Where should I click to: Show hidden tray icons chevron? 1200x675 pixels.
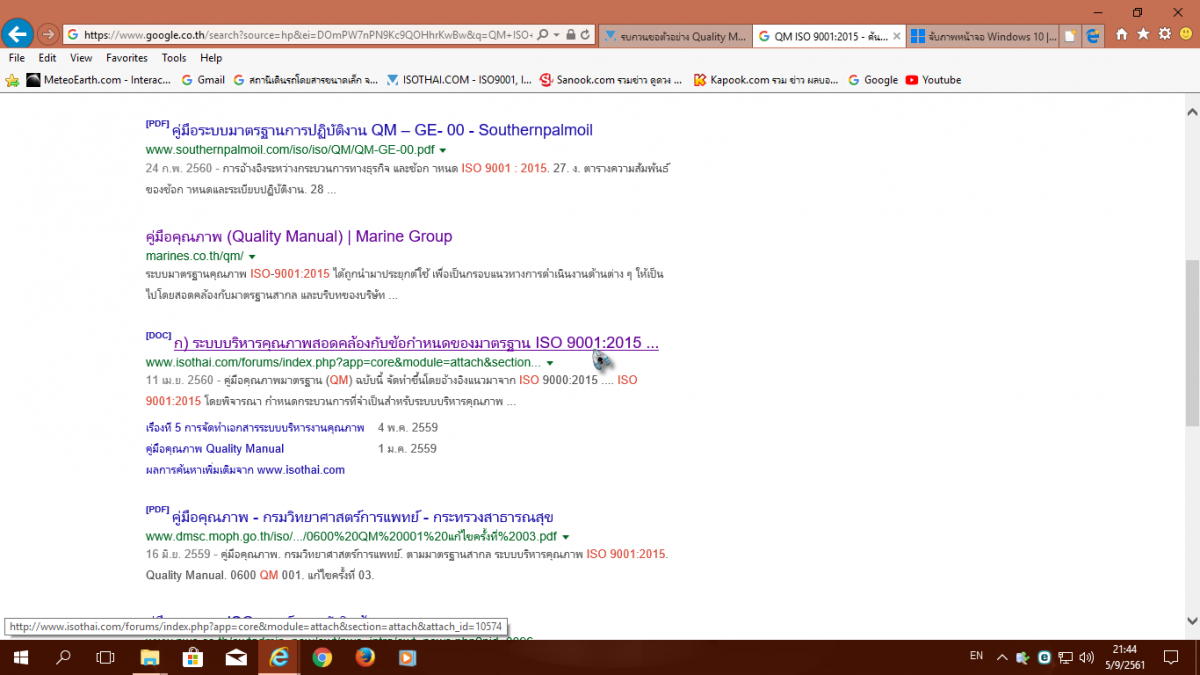tap(1002, 657)
